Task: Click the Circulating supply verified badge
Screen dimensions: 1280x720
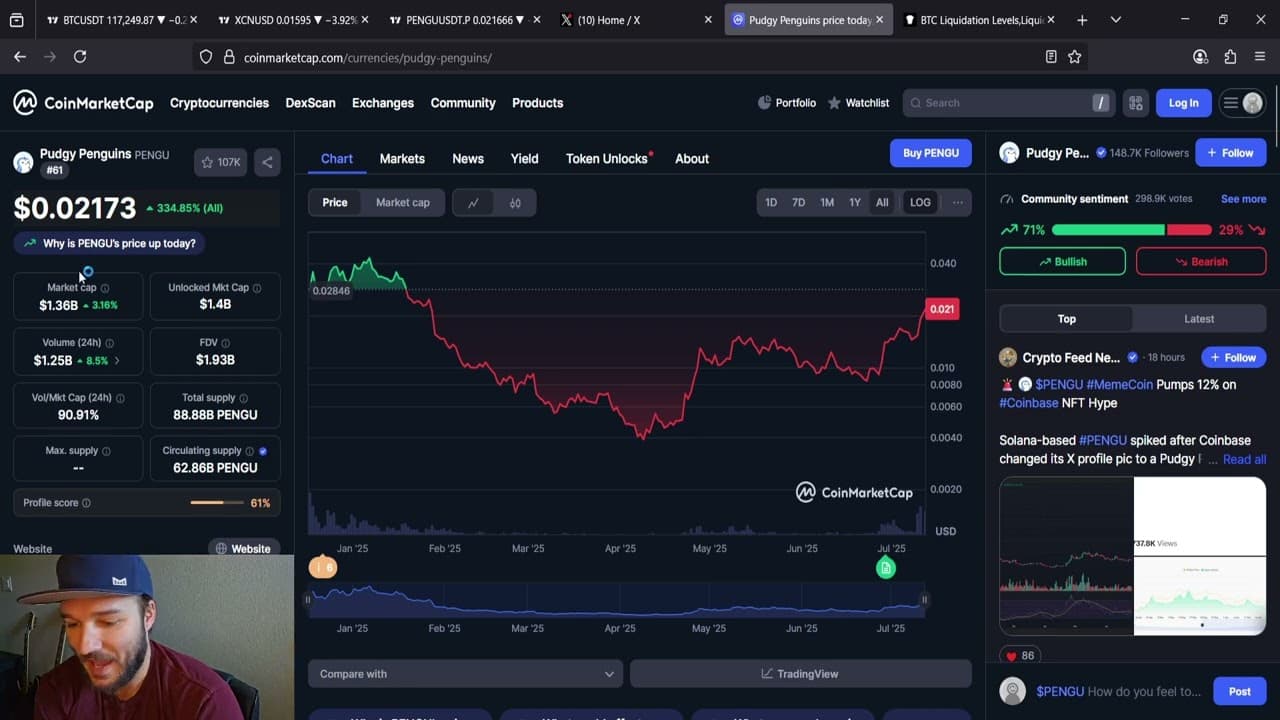Action: point(263,451)
